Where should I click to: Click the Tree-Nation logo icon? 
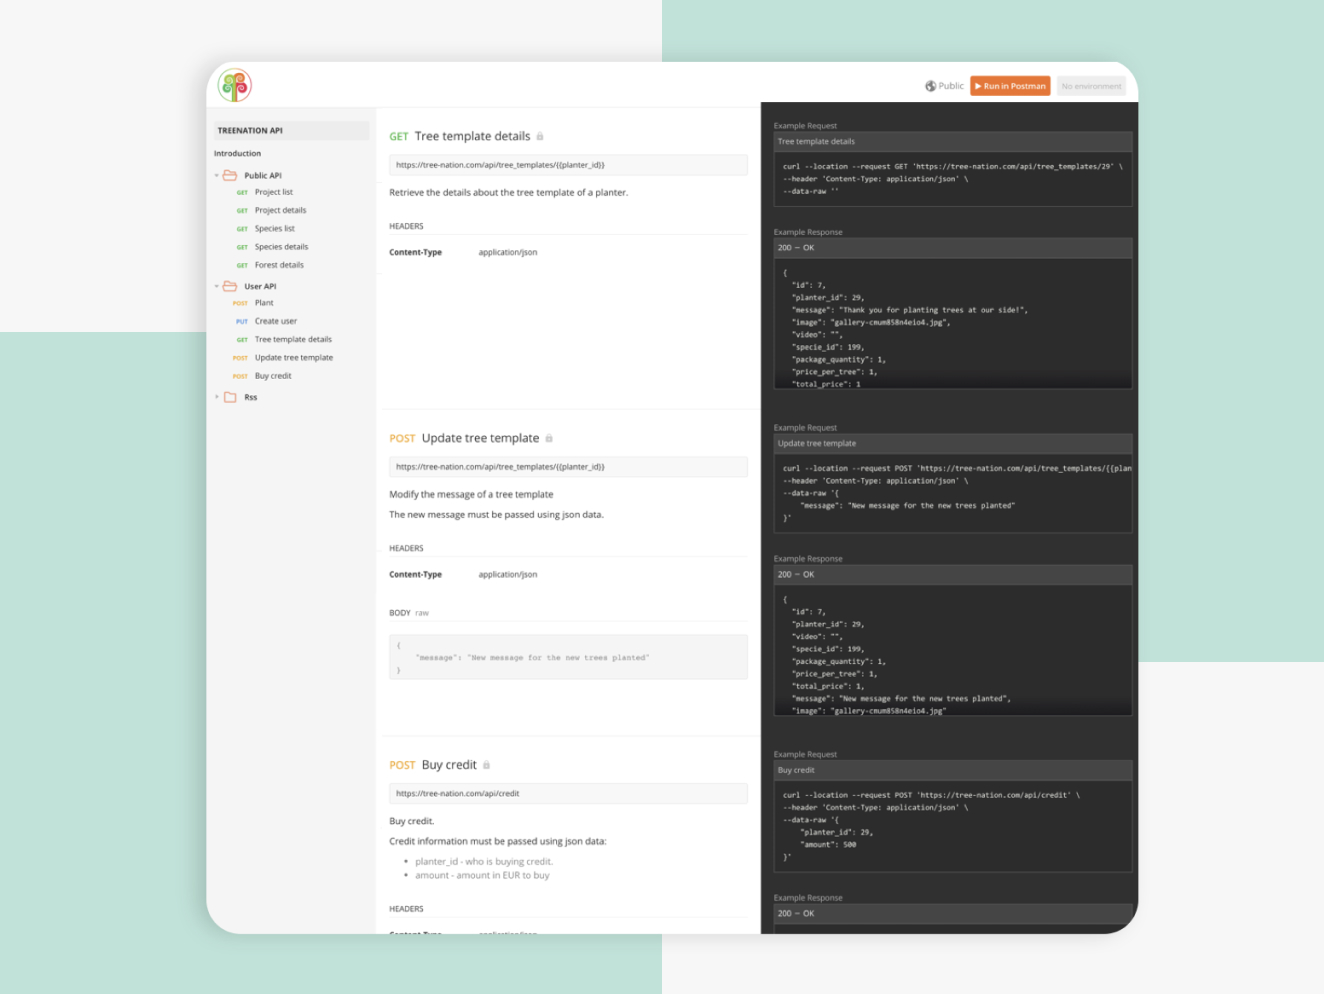[x=235, y=86]
